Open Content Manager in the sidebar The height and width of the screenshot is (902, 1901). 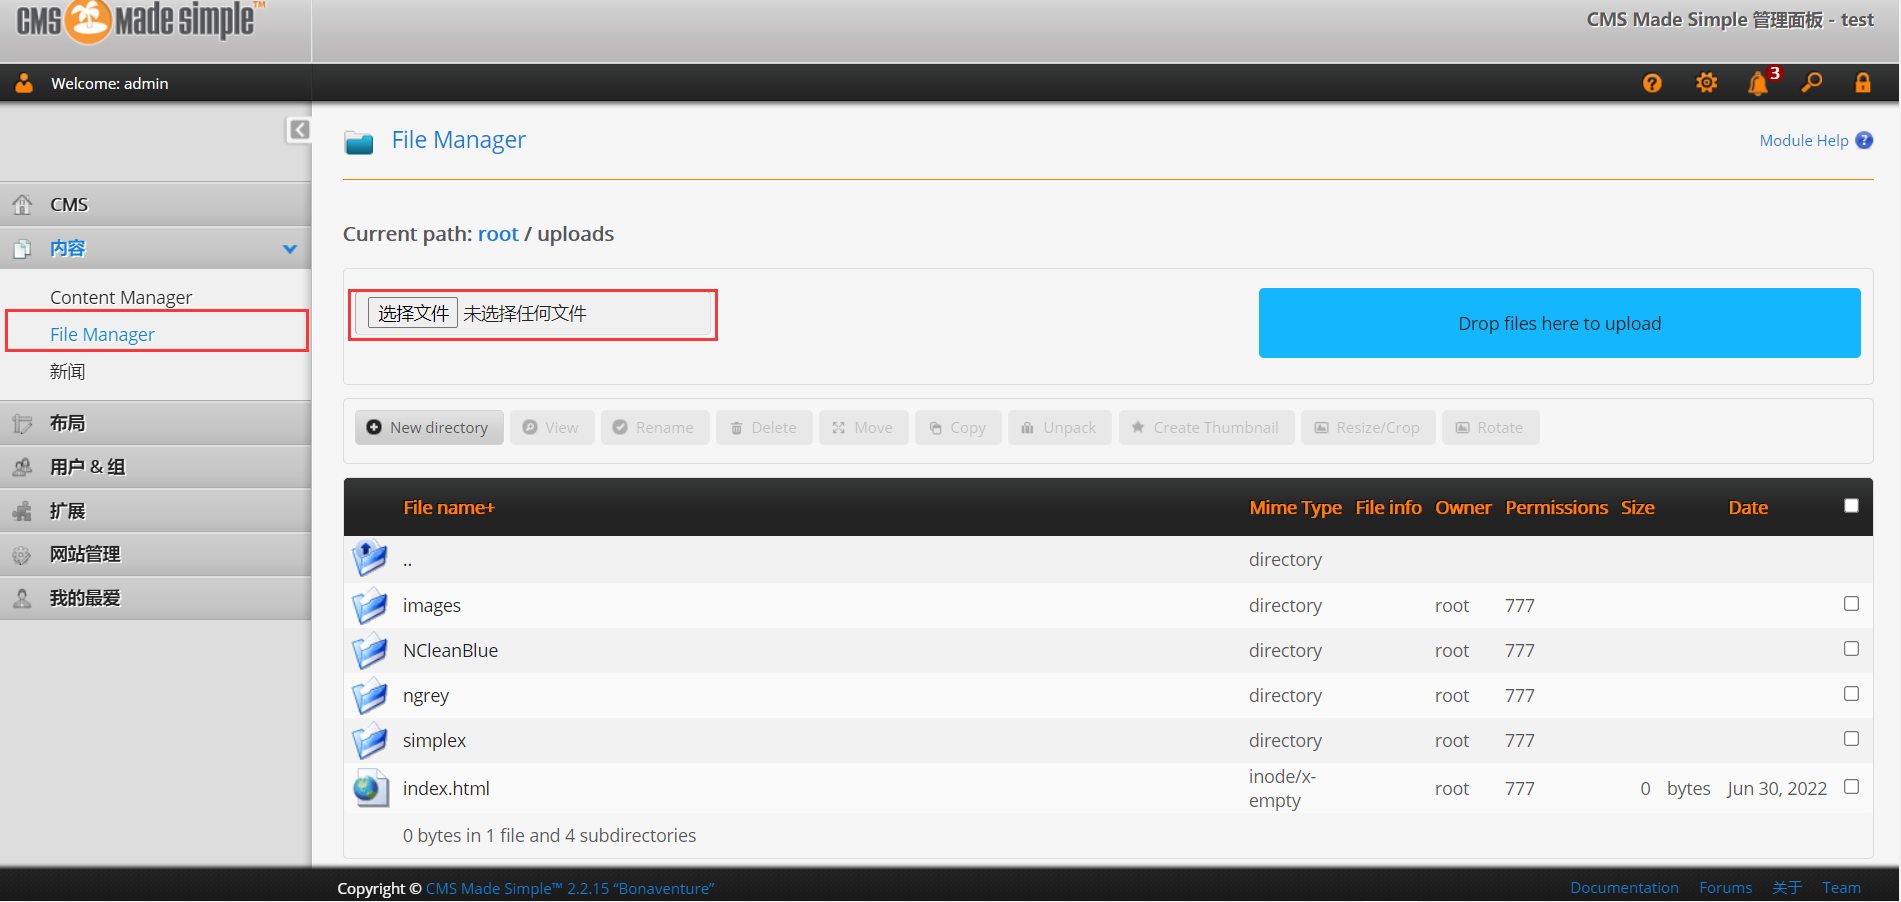pyautogui.click(x=121, y=297)
